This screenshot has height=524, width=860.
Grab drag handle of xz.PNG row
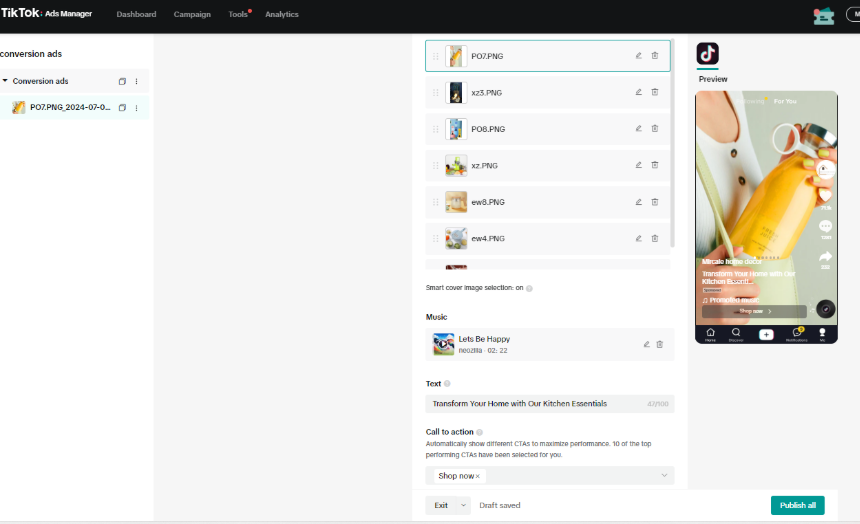click(x=435, y=165)
